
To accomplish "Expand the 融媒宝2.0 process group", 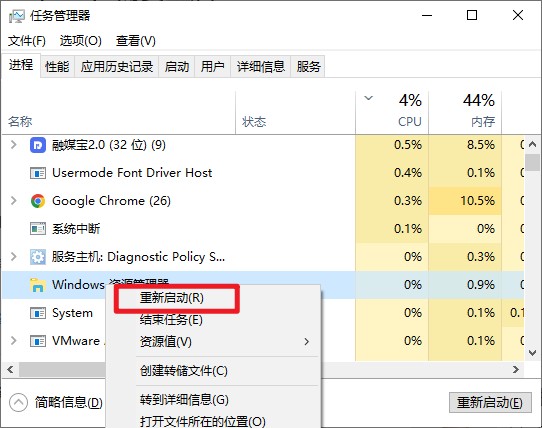I will pyautogui.click(x=13, y=145).
